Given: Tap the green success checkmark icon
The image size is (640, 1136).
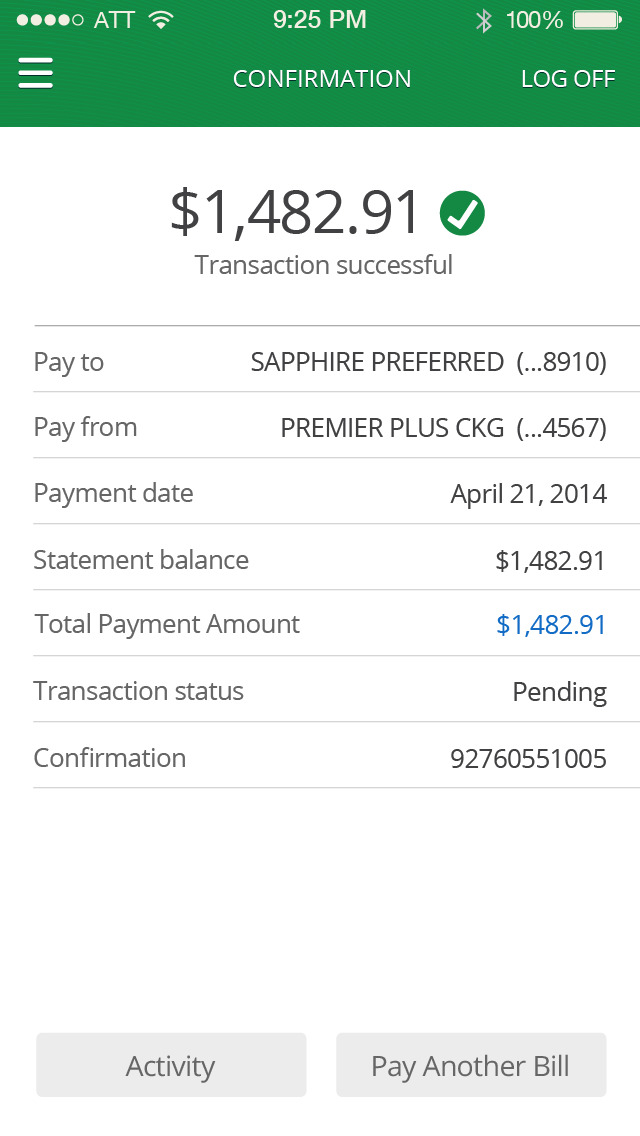Looking at the screenshot, I should click(462, 213).
